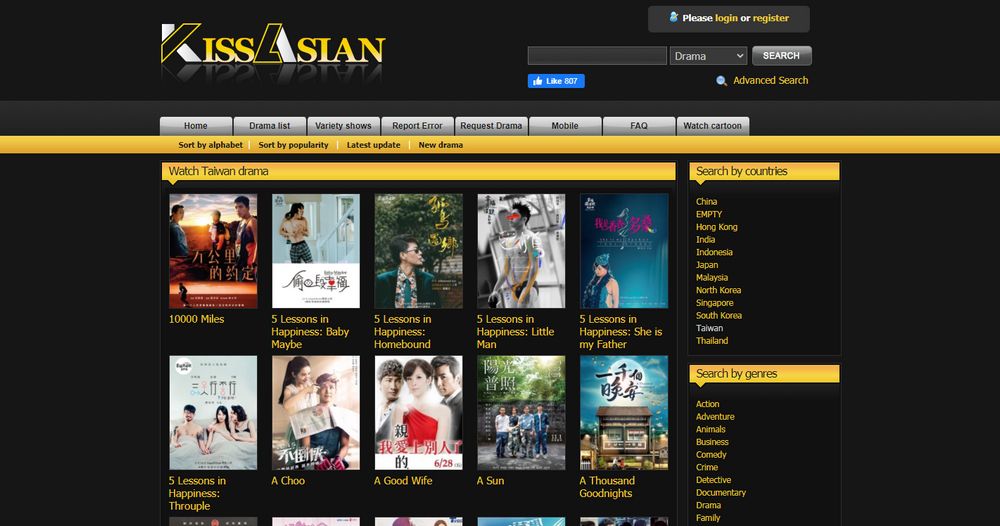
Task: Select Sort by popularity
Action: [293, 145]
